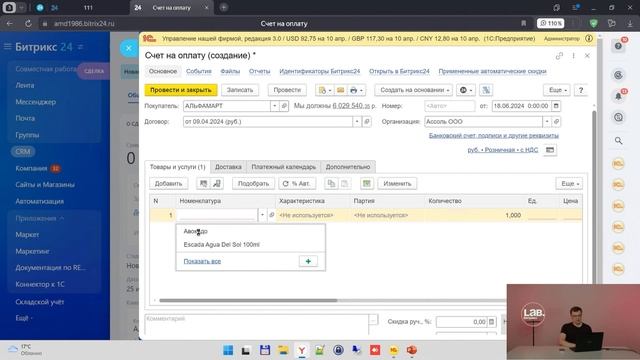640x360 pixels.
Task: Click the envelope send-by-email icon
Action: pos(340,90)
